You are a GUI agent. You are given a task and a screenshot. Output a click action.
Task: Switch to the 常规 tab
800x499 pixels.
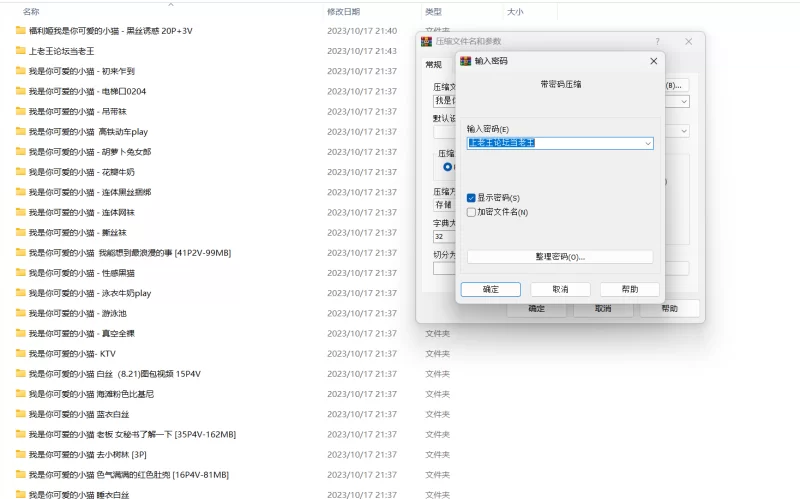tap(433, 65)
